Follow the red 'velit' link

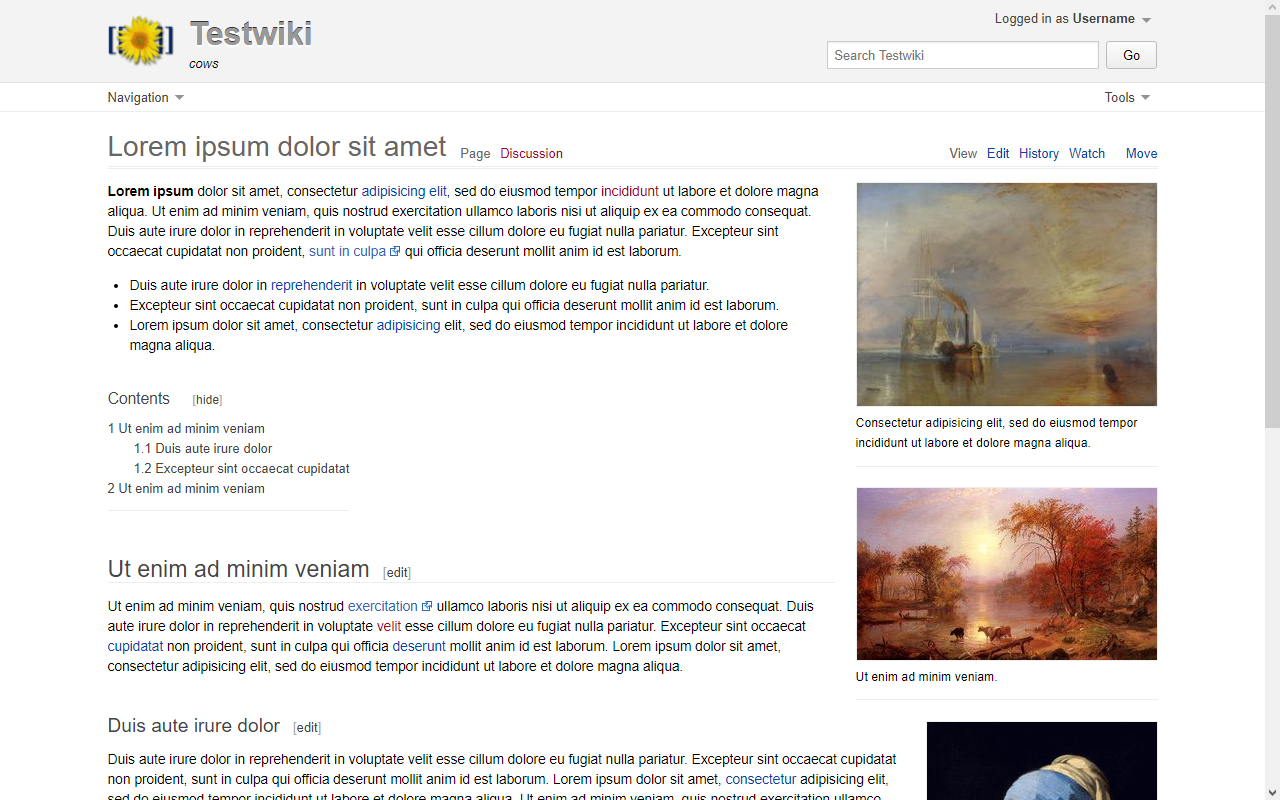tap(389, 626)
